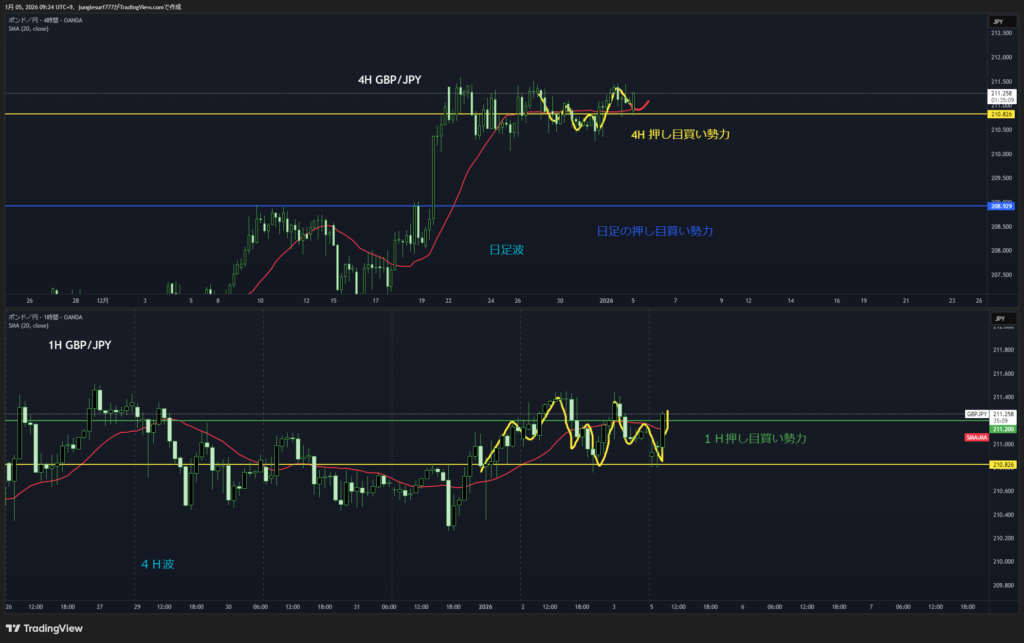1024x643 pixels.
Task: Select the '1H 押し目買い勢力' green text label
Action: click(755, 438)
